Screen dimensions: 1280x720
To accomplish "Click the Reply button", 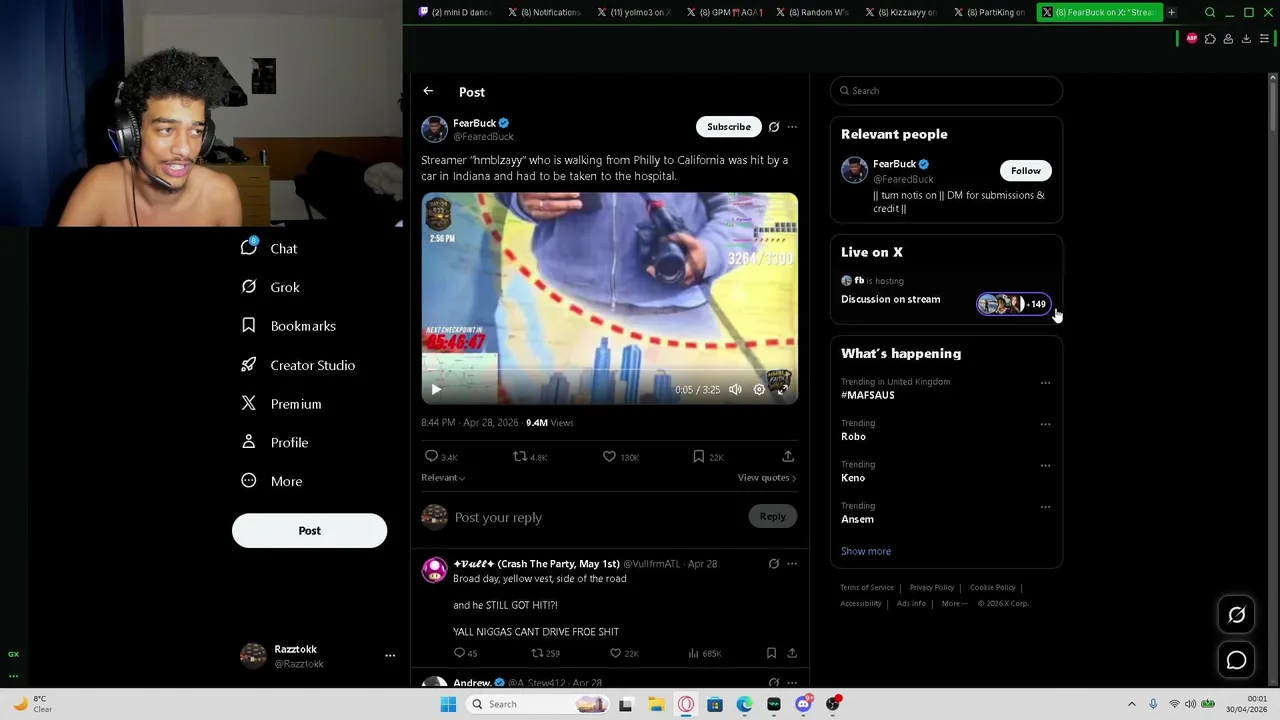I will pos(772,516).
